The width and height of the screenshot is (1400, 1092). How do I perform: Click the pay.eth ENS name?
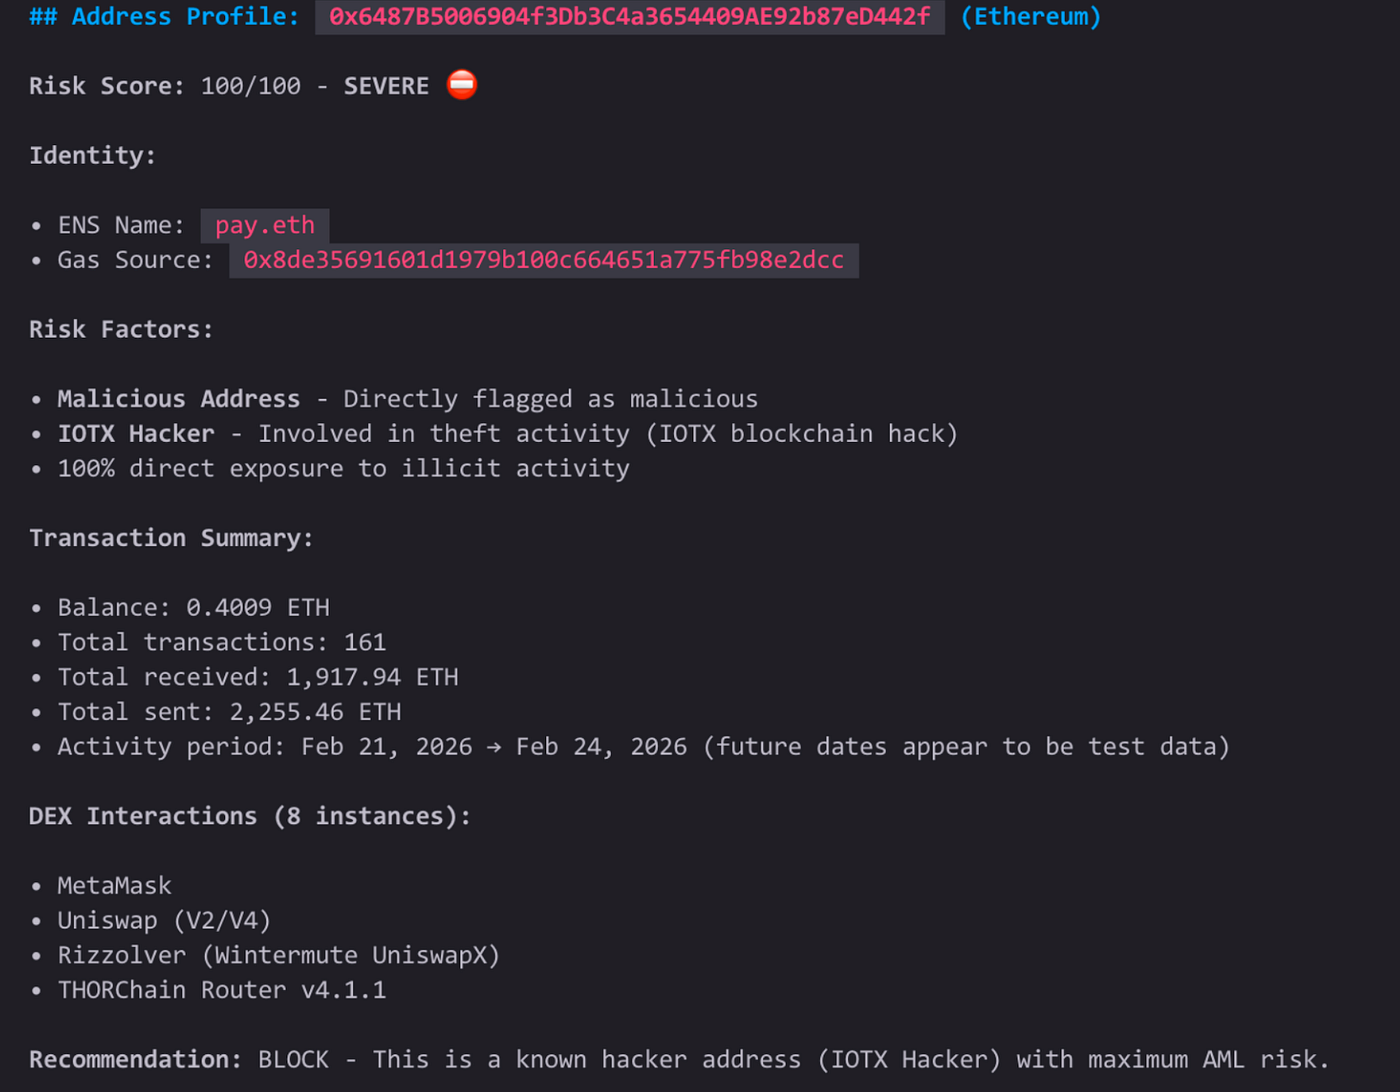pyautogui.click(x=265, y=226)
